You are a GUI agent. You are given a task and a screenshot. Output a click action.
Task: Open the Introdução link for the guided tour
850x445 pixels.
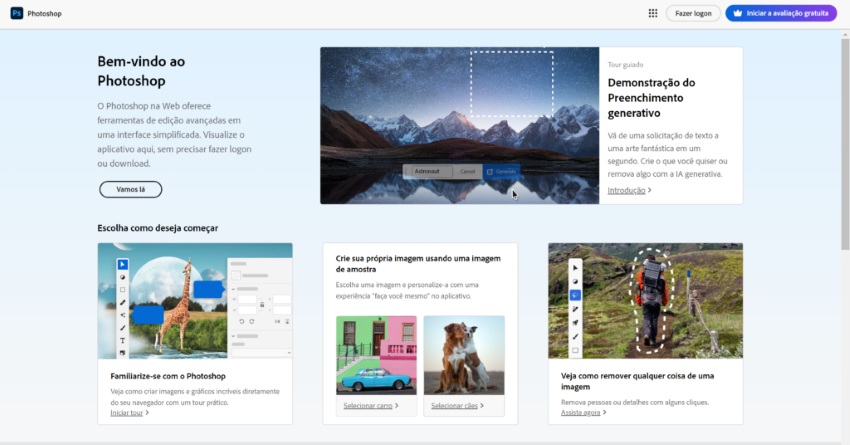tap(628, 190)
